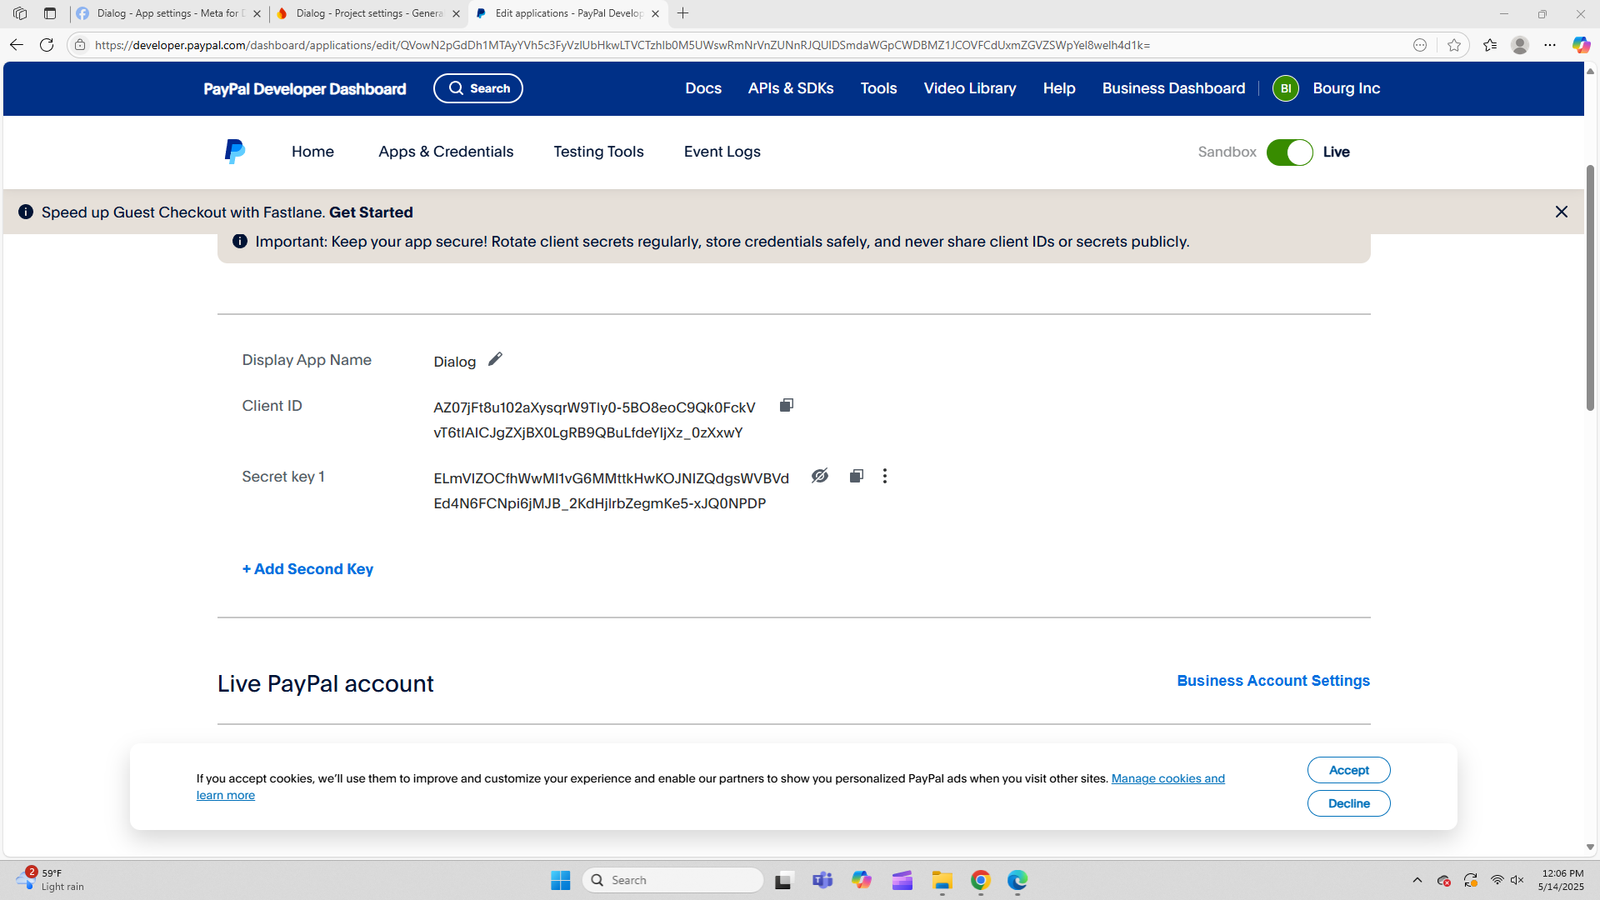This screenshot has width=1600, height=900.
Task: Open browser favorites list icon
Action: [x=1490, y=45]
